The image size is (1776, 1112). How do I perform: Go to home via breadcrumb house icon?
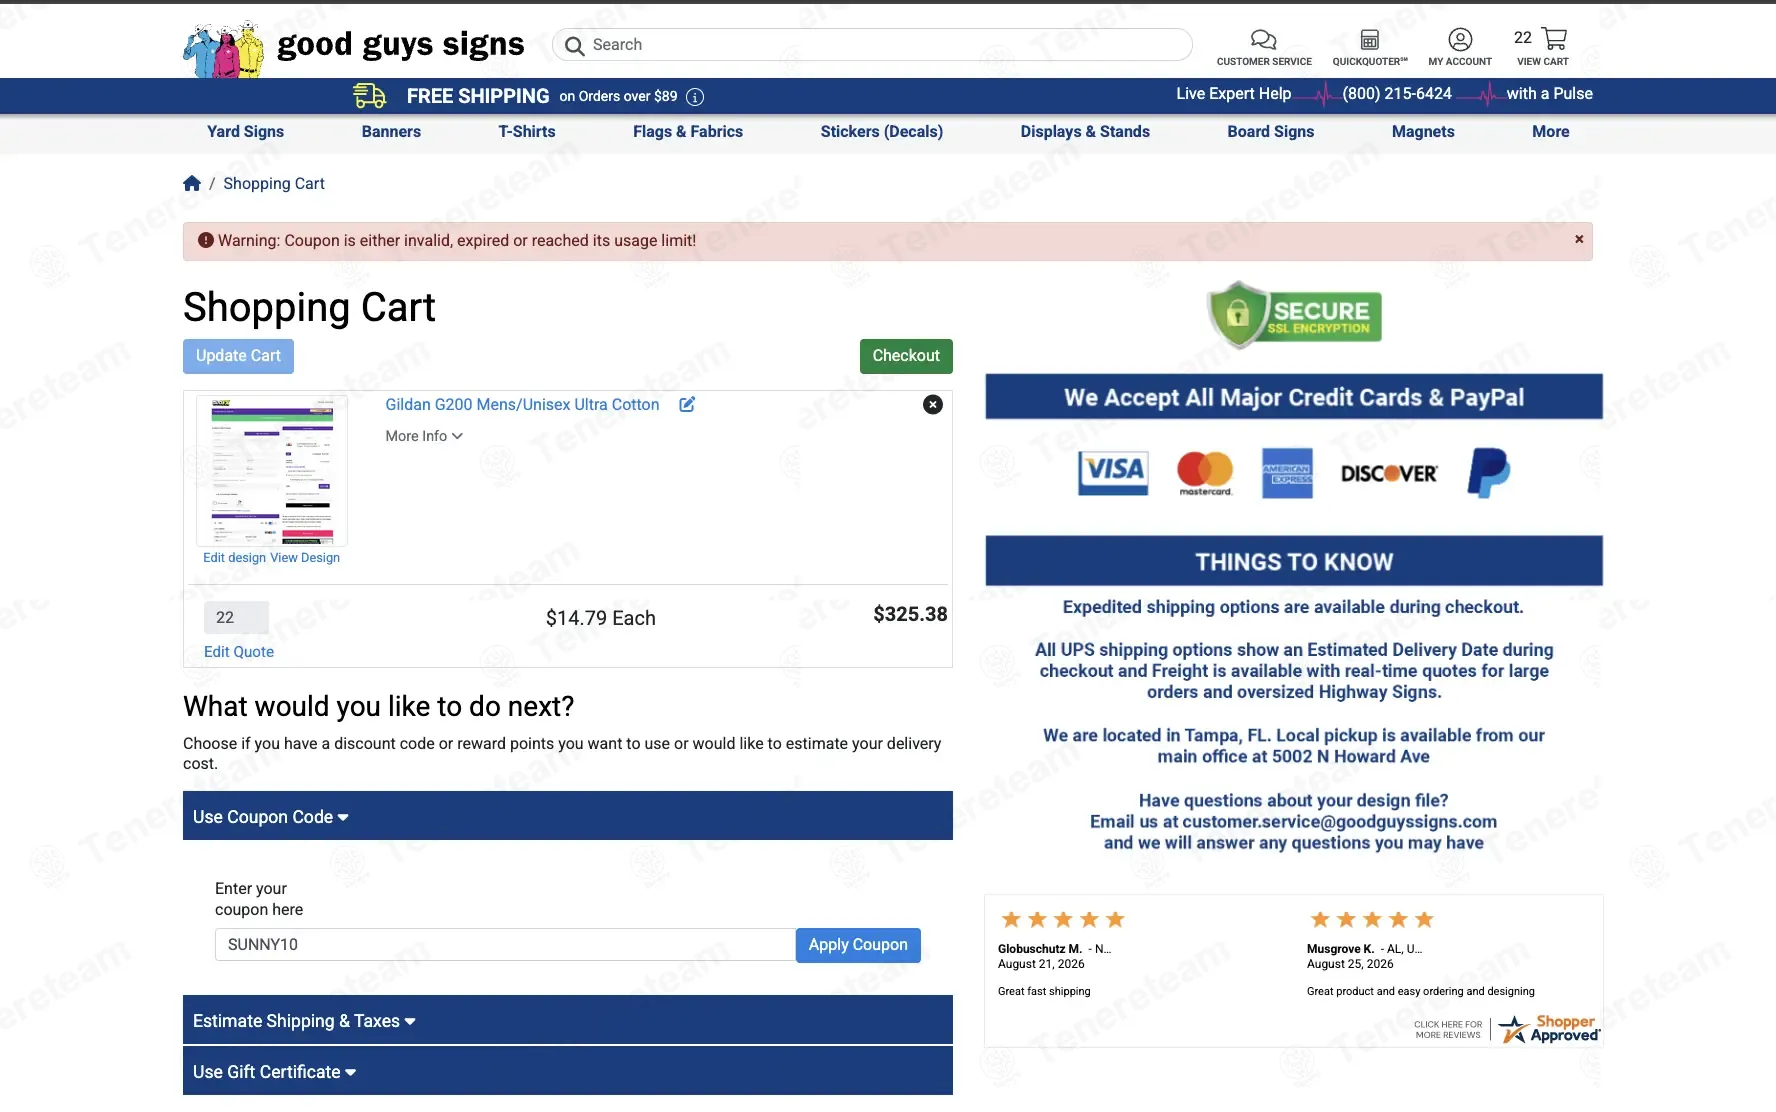[192, 183]
